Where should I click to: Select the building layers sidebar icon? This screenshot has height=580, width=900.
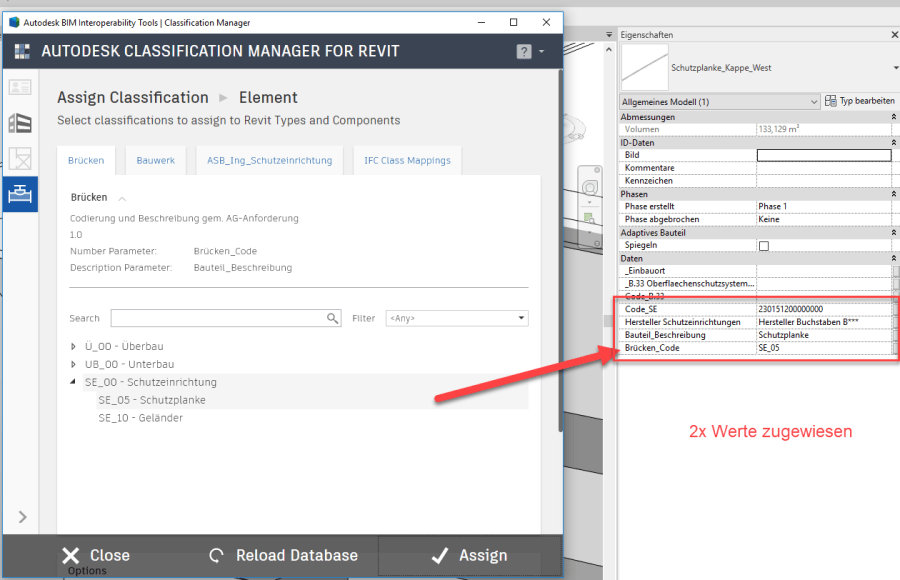click(20, 123)
